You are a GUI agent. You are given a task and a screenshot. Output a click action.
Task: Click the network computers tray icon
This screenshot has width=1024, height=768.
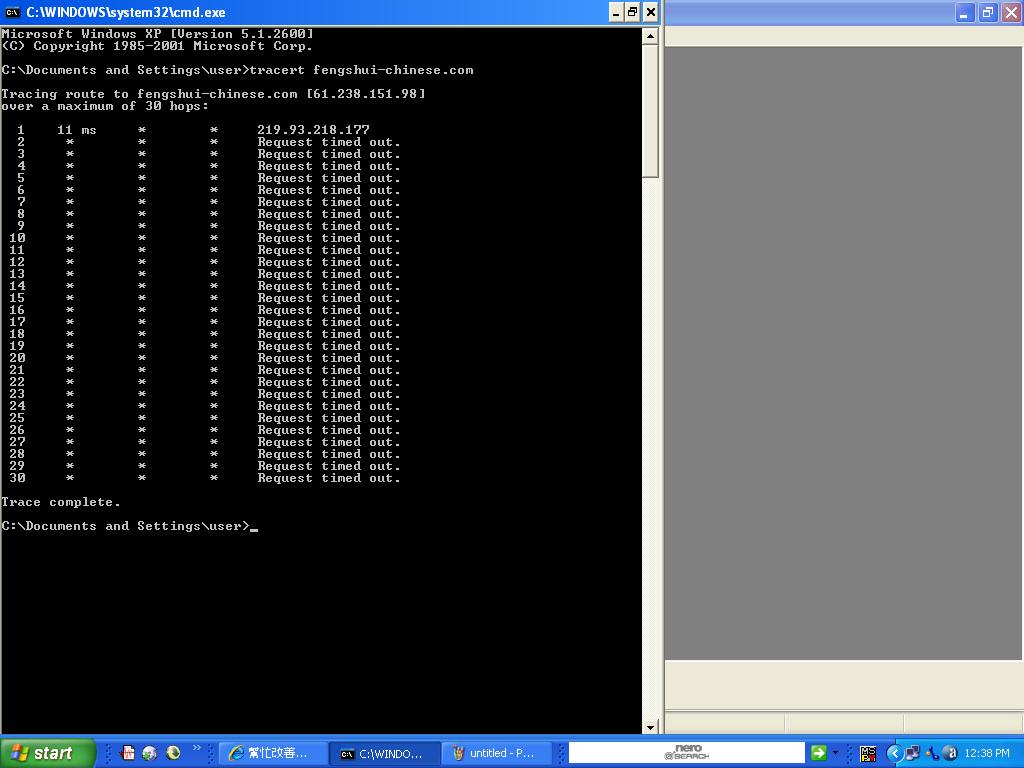coord(913,753)
